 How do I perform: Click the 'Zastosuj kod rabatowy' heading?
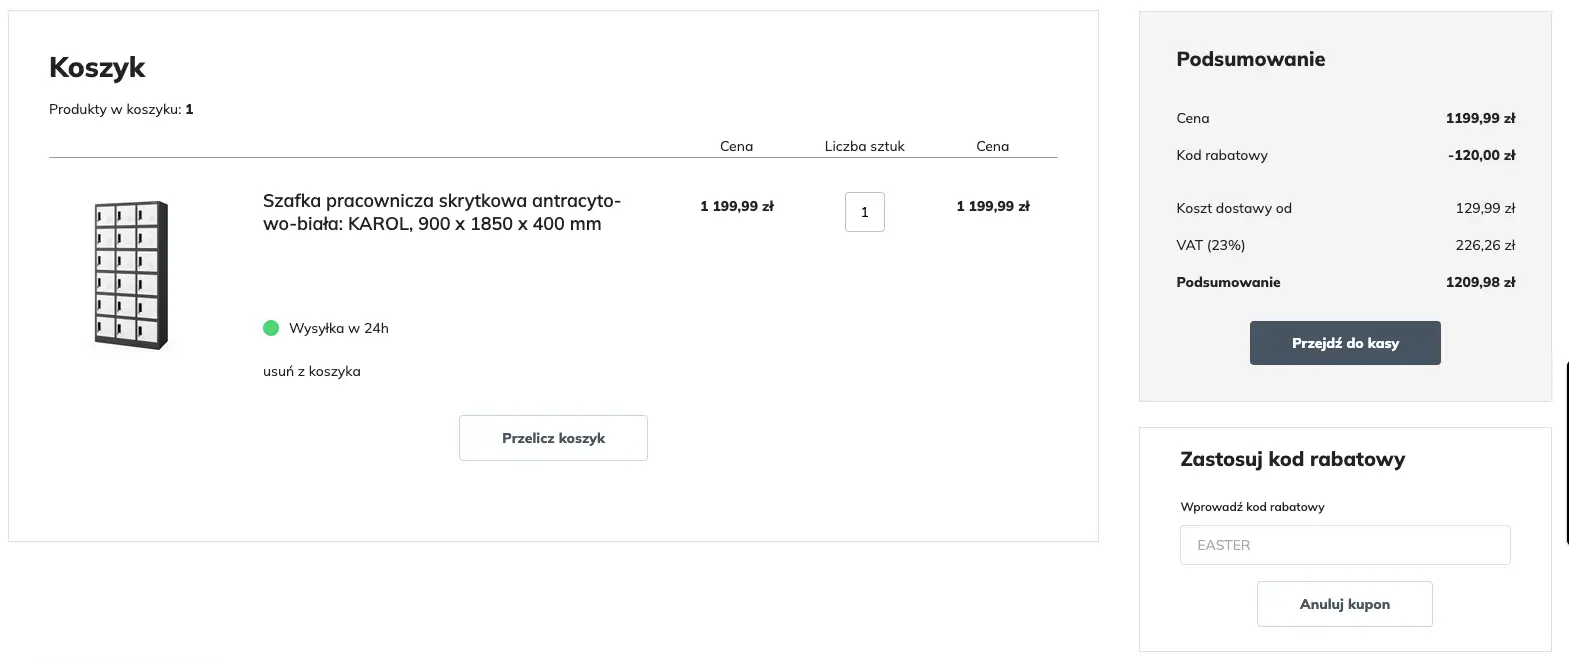(x=1292, y=459)
